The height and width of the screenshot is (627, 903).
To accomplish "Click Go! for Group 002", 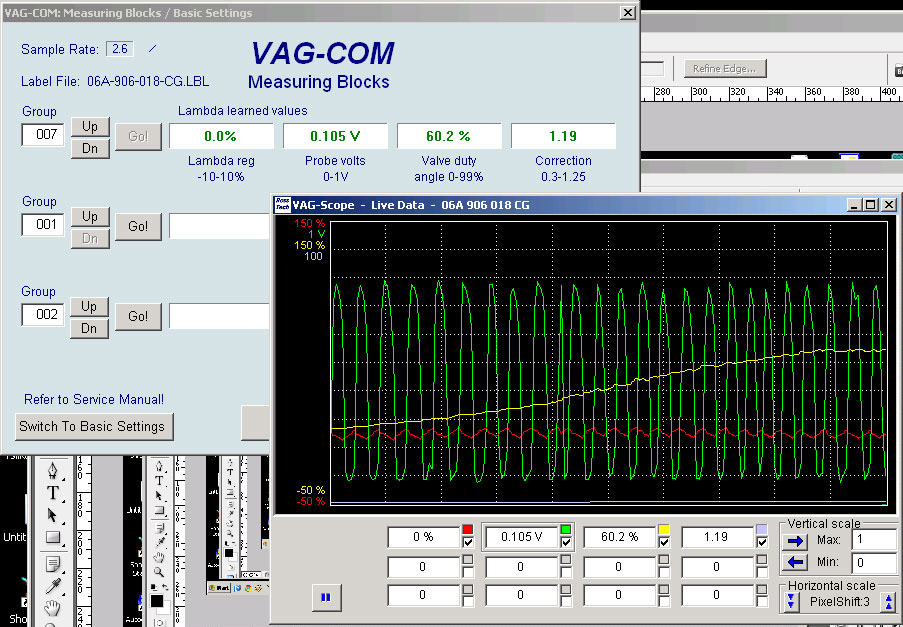I will (x=138, y=316).
